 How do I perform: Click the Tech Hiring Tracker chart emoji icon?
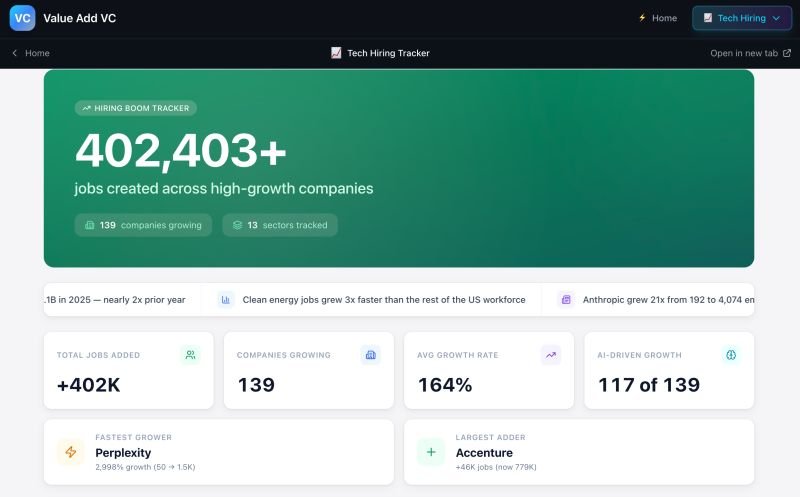click(x=336, y=53)
